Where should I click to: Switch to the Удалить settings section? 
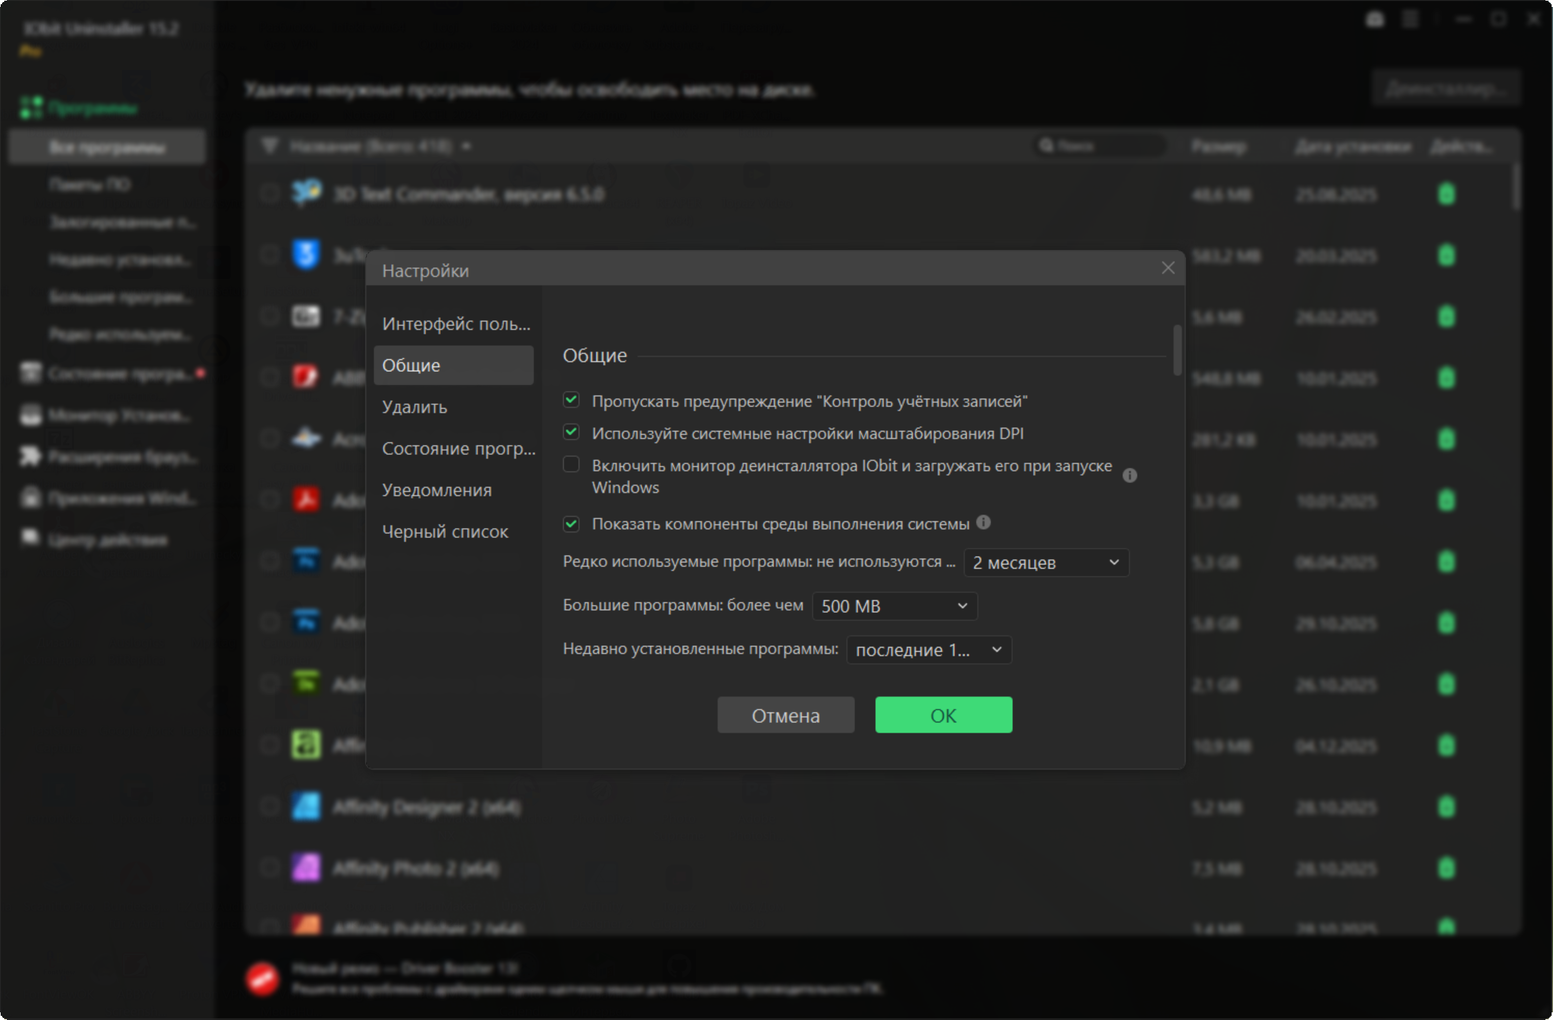pos(454,407)
